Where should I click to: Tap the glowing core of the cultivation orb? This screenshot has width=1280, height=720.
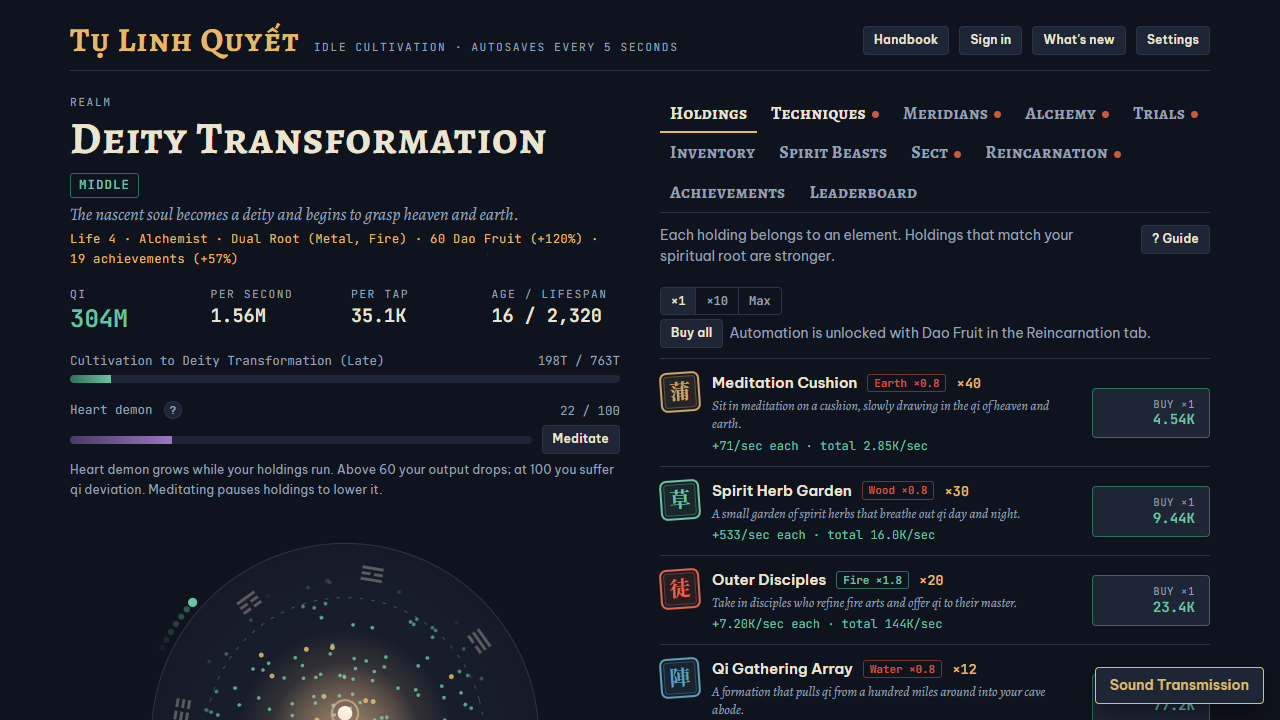point(345,712)
